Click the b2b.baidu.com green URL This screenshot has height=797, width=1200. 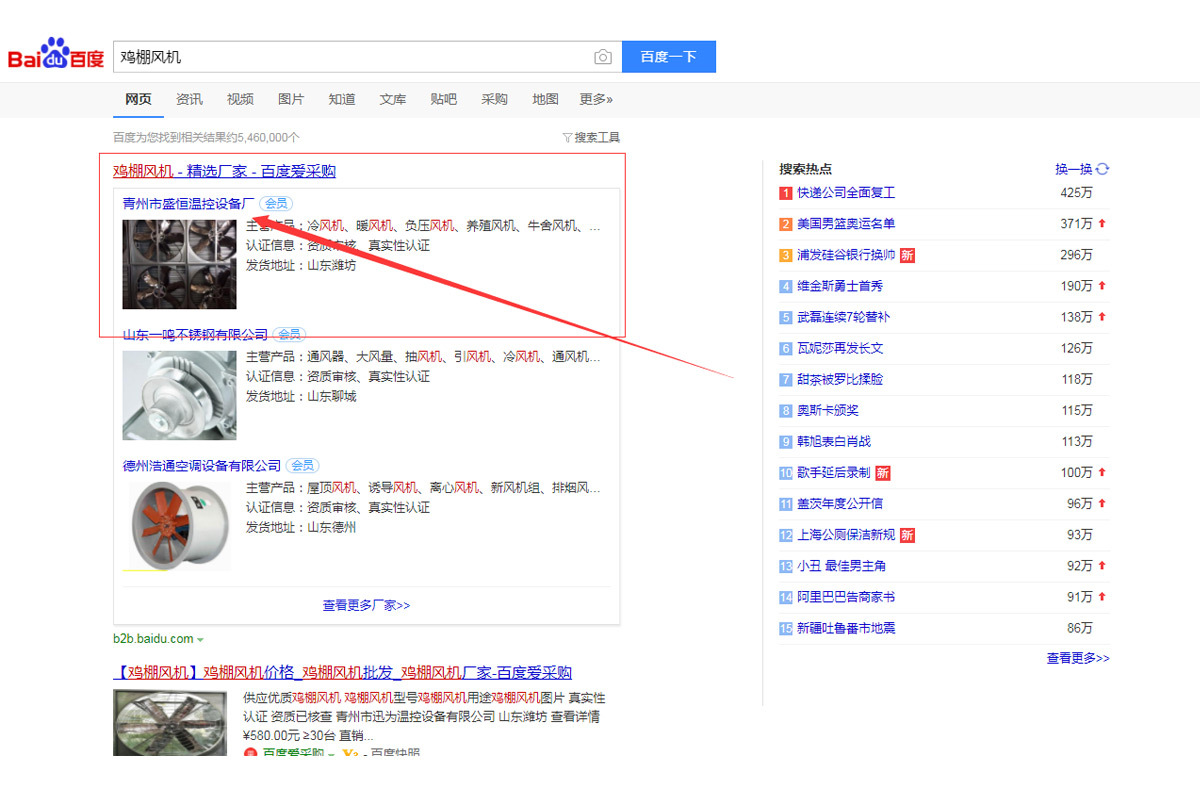pos(153,639)
